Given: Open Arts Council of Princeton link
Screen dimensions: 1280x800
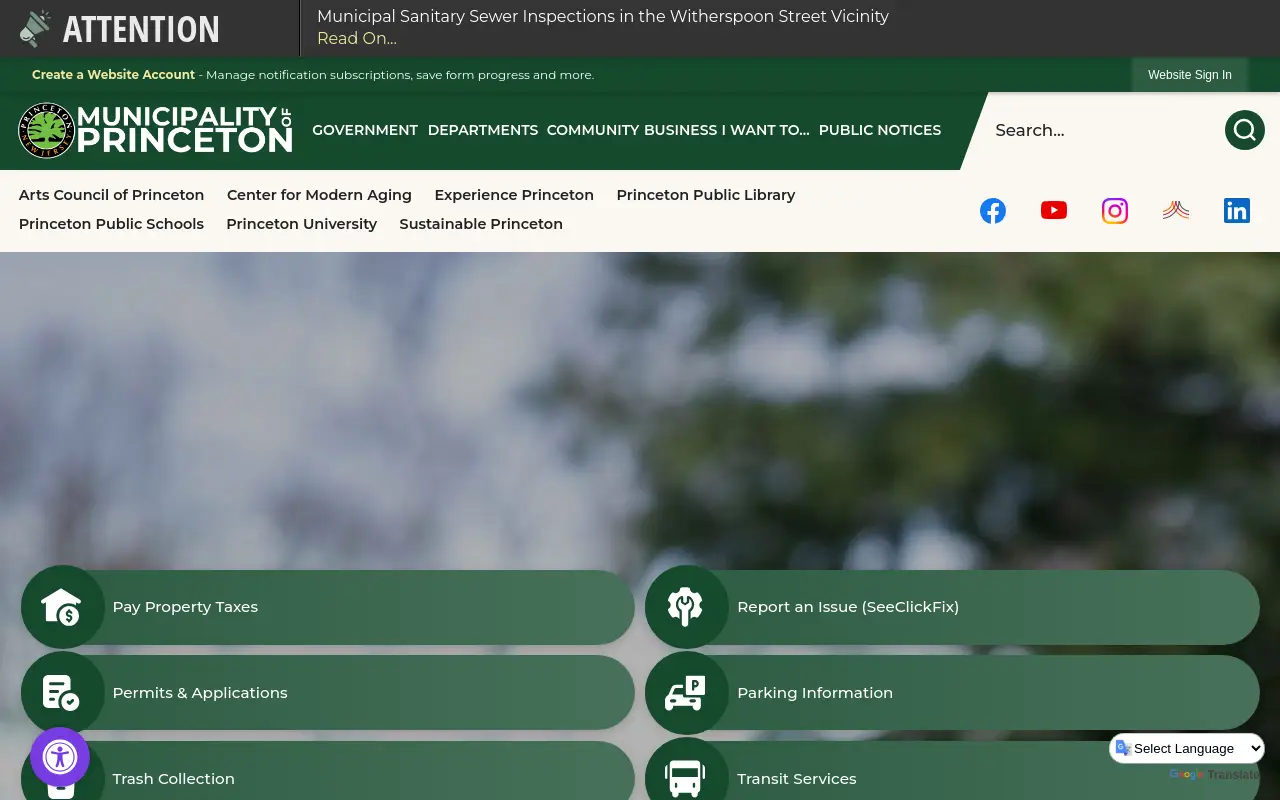Looking at the screenshot, I should [x=111, y=195].
